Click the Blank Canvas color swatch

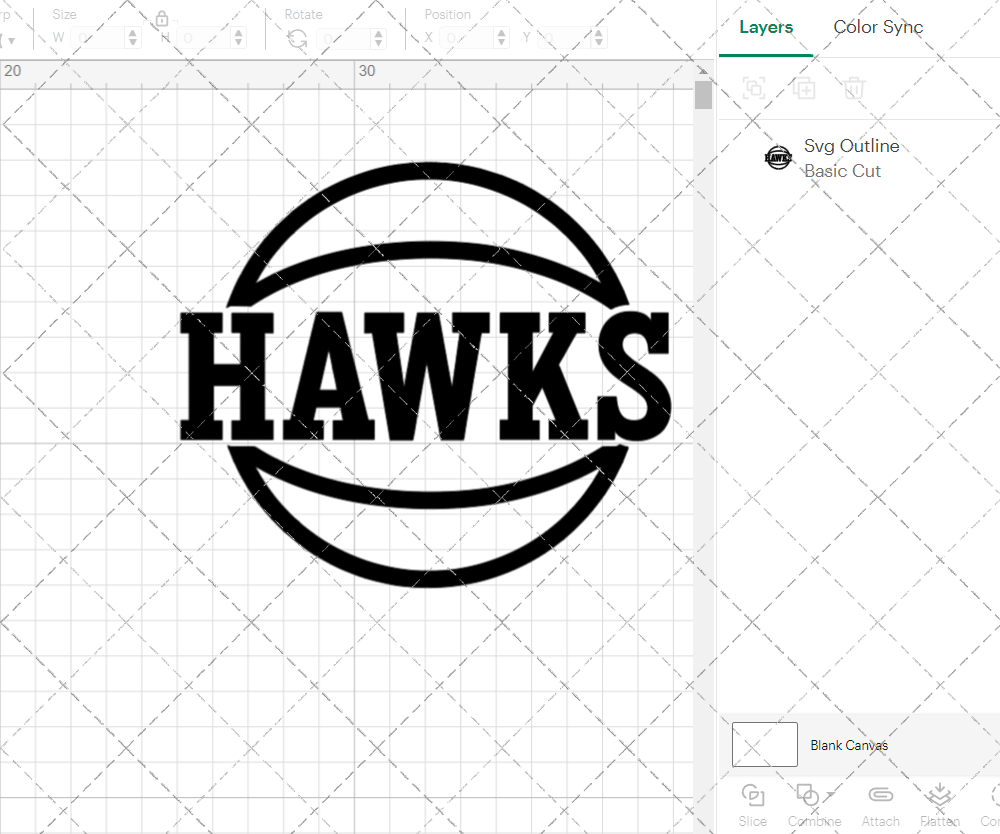(764, 744)
